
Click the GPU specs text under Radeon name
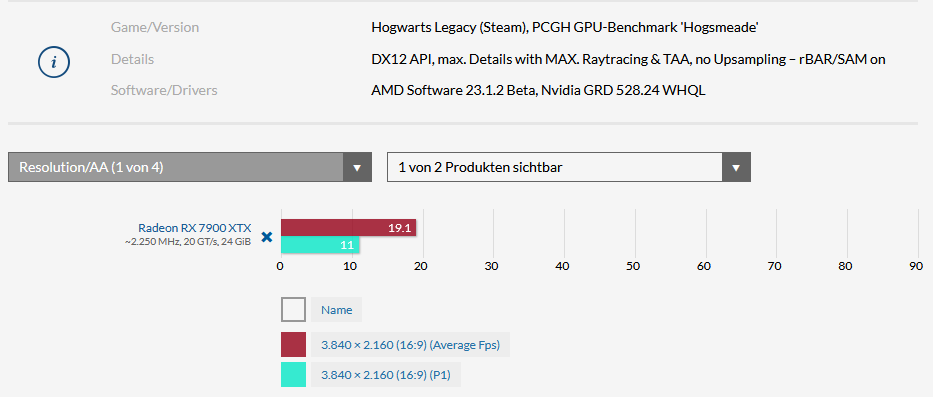coord(187,241)
